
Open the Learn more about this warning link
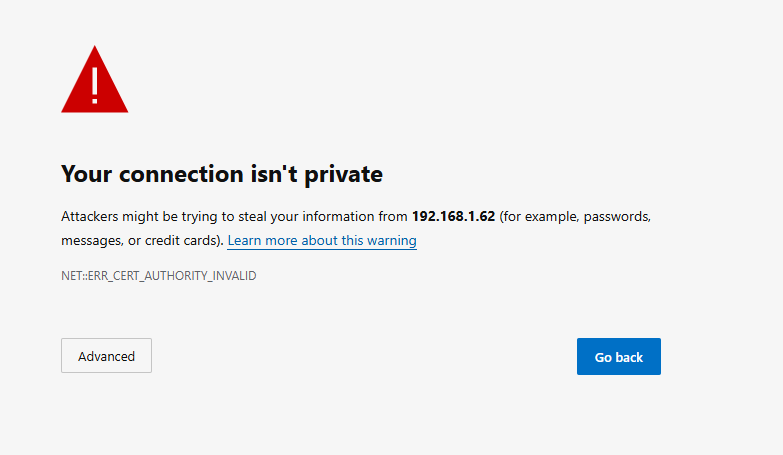322,241
